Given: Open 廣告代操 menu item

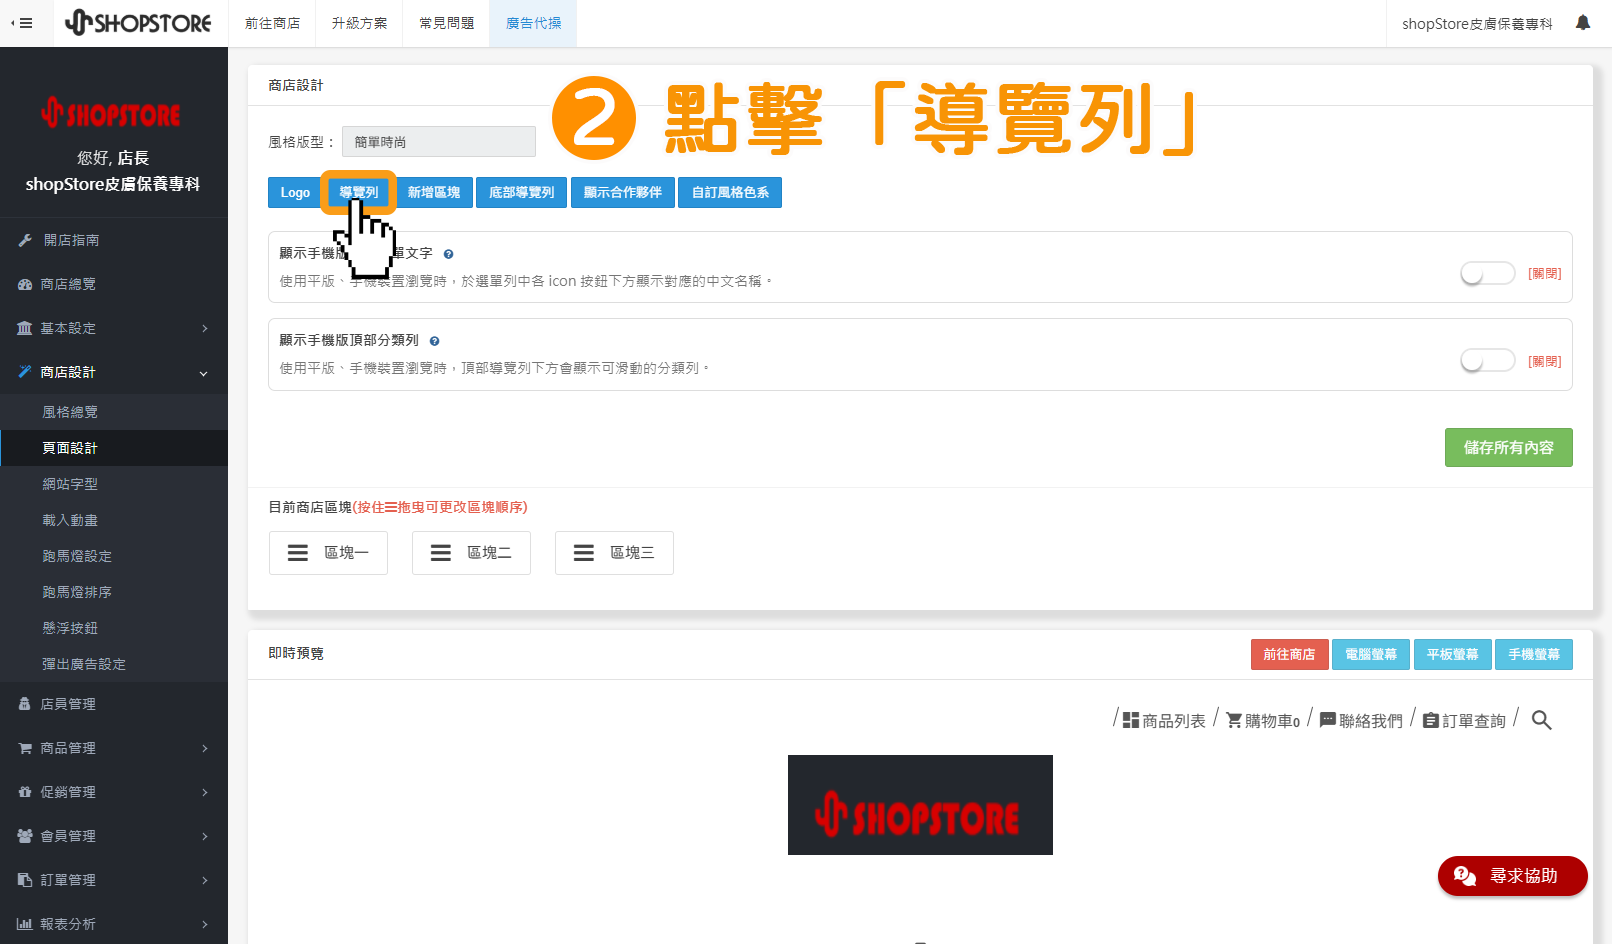Looking at the screenshot, I should [533, 23].
